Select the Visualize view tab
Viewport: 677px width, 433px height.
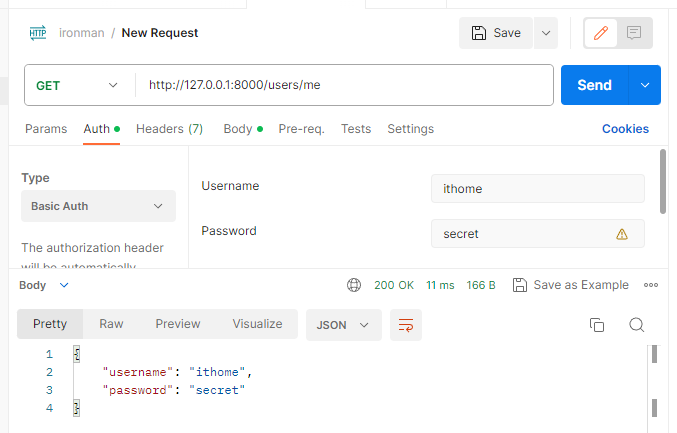point(257,324)
